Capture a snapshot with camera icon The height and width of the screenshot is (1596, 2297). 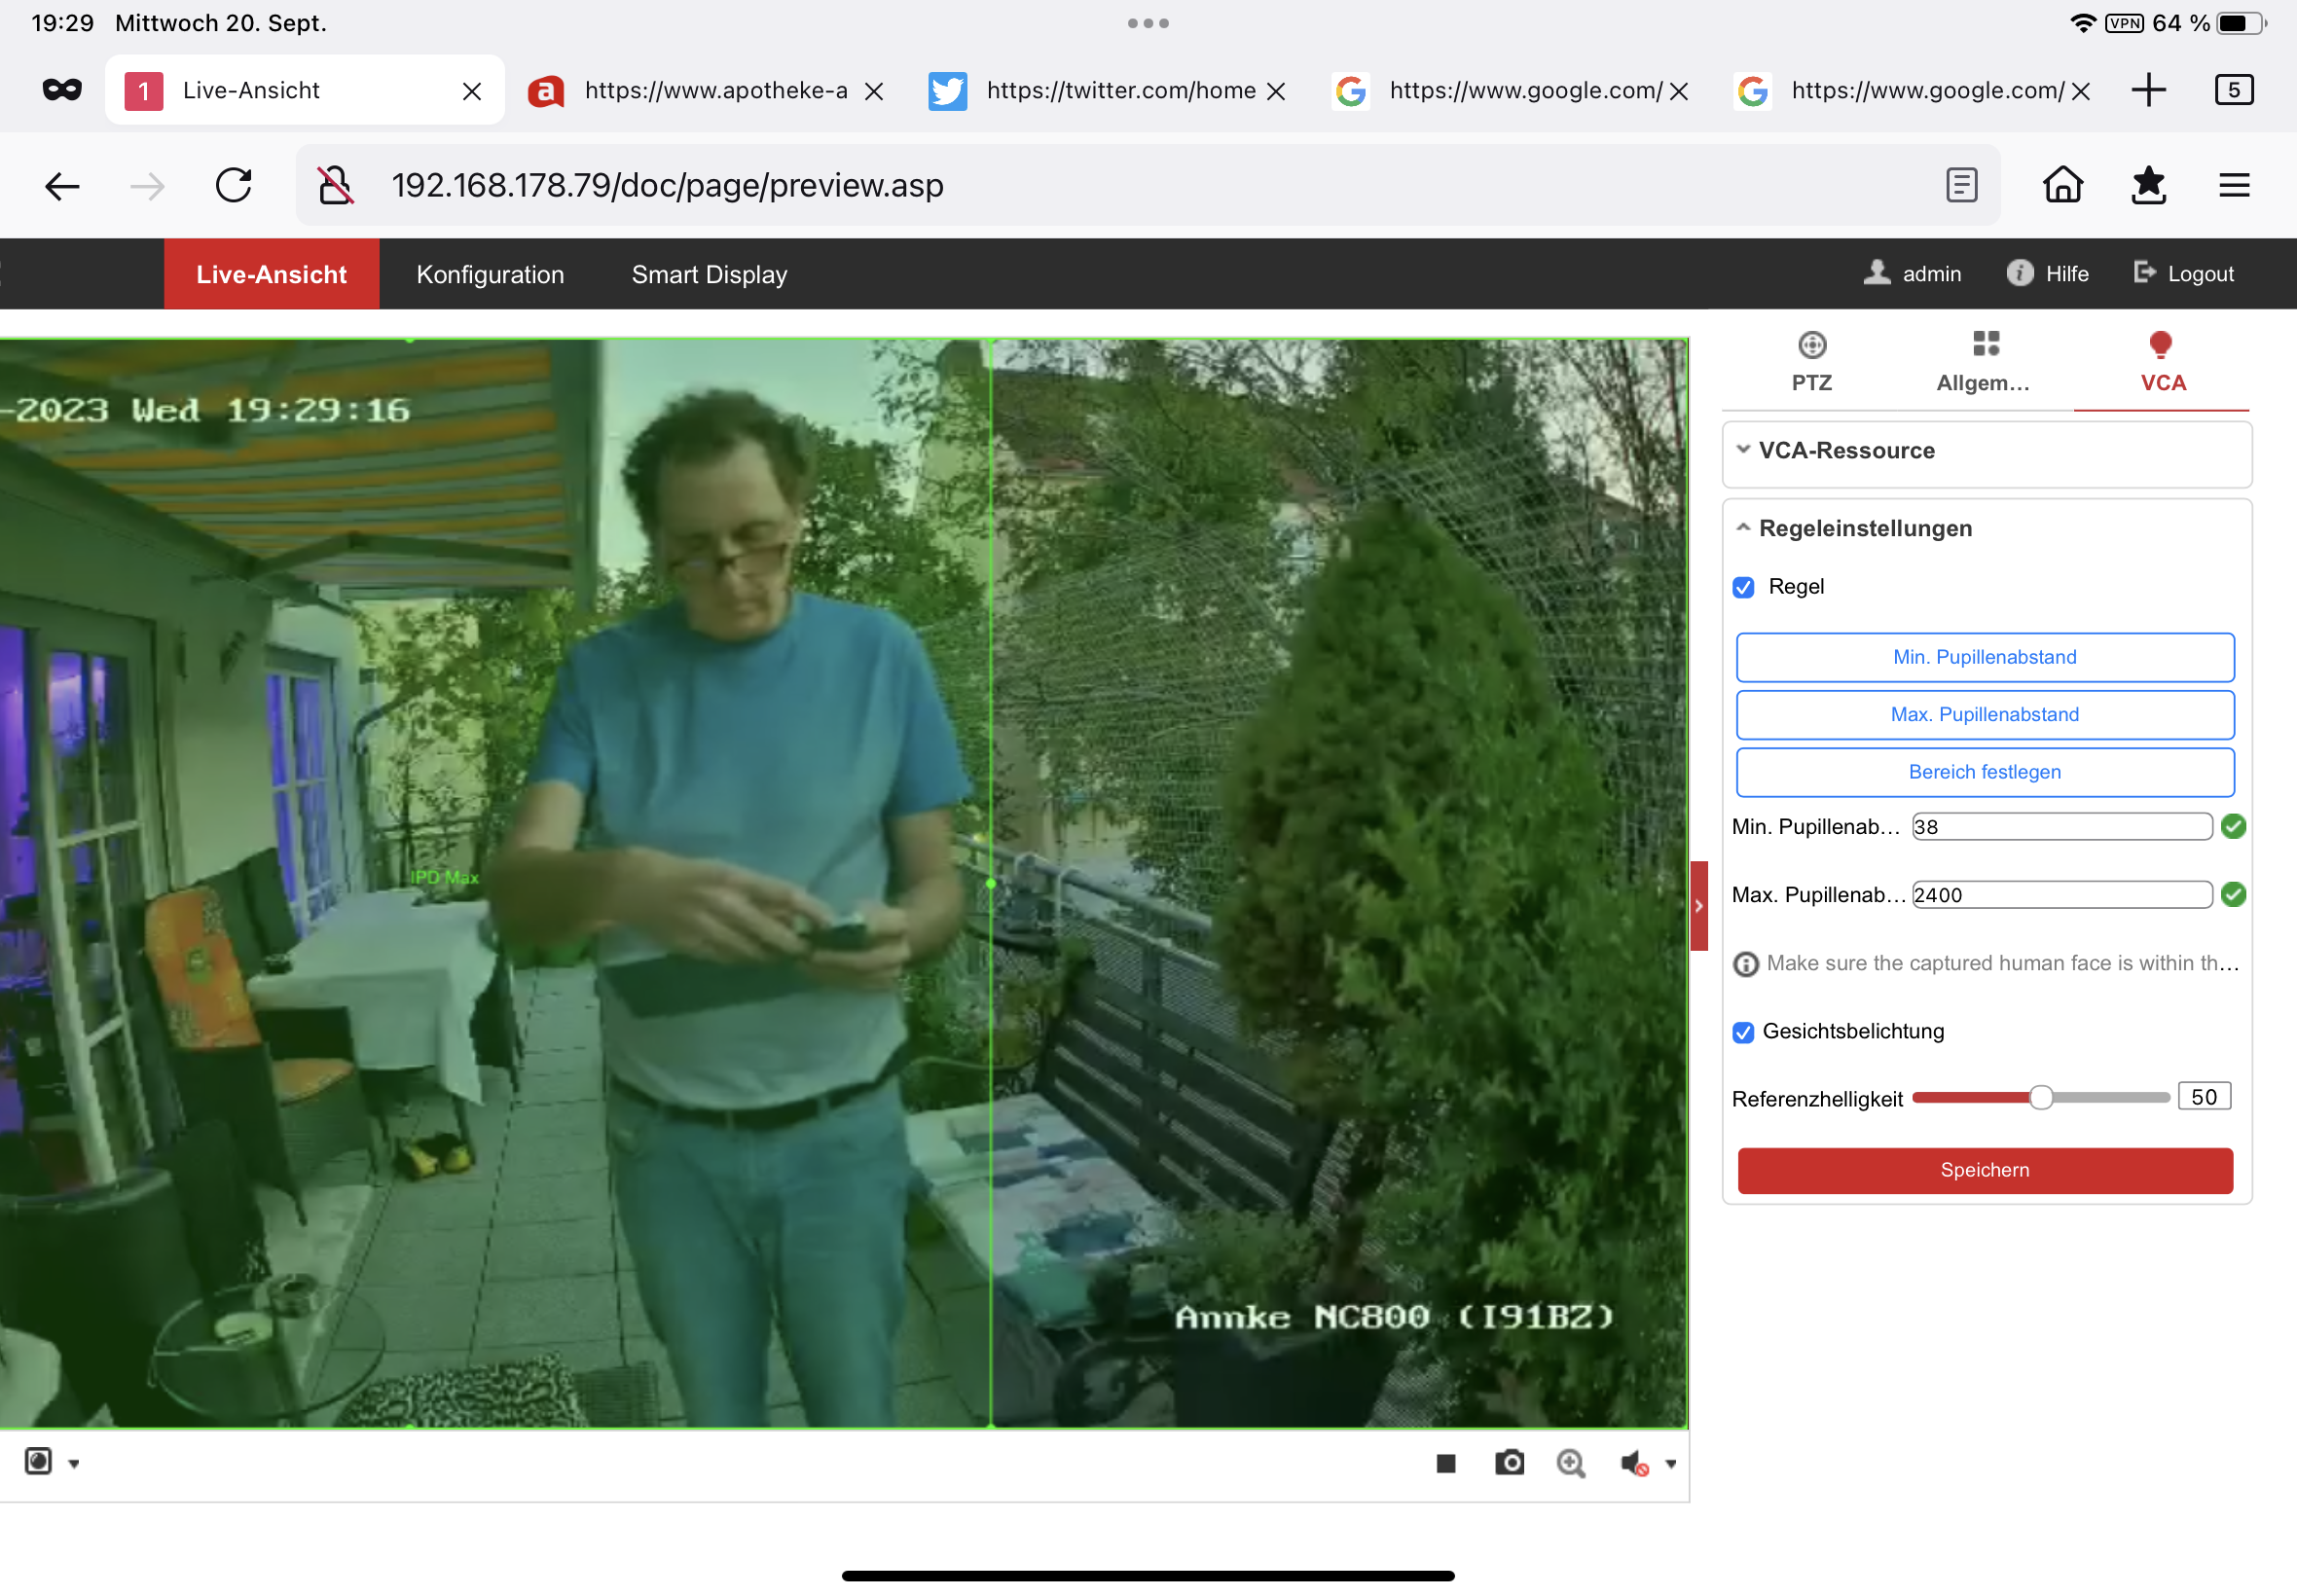pyautogui.click(x=1509, y=1463)
